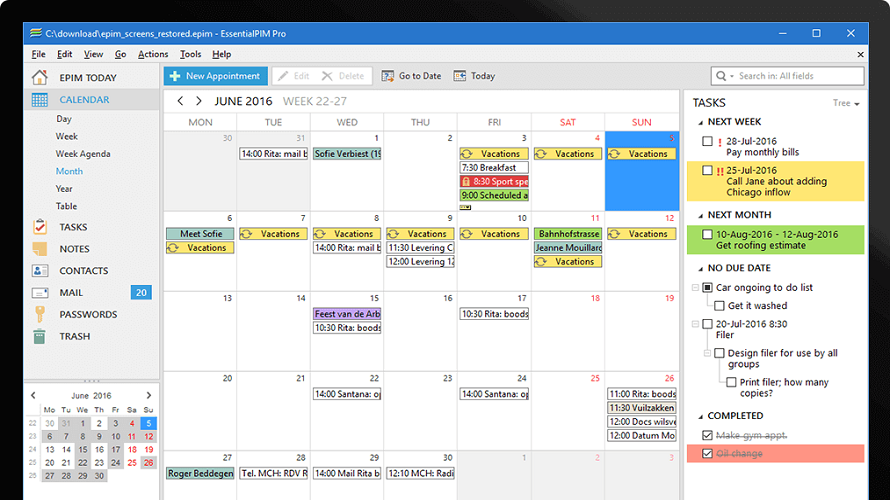This screenshot has height=500, width=890.
Task: Select day 15 in the mini calendar
Action: 83,449
